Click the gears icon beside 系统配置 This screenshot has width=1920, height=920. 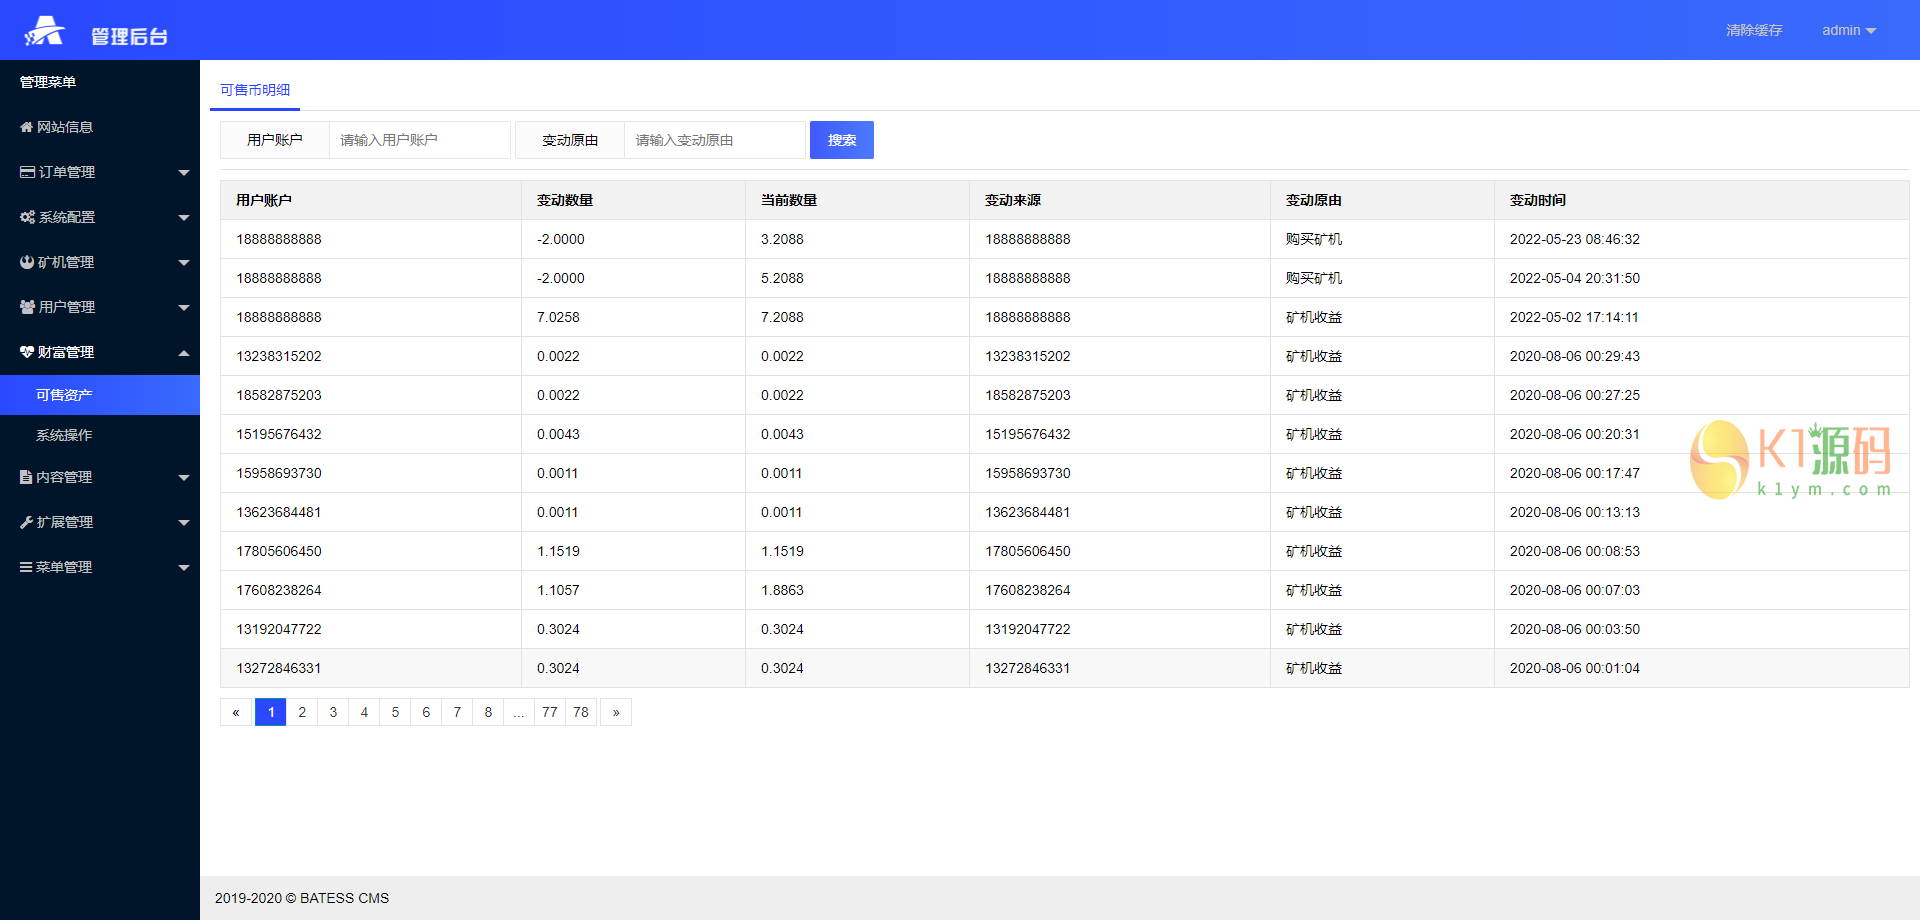point(28,217)
